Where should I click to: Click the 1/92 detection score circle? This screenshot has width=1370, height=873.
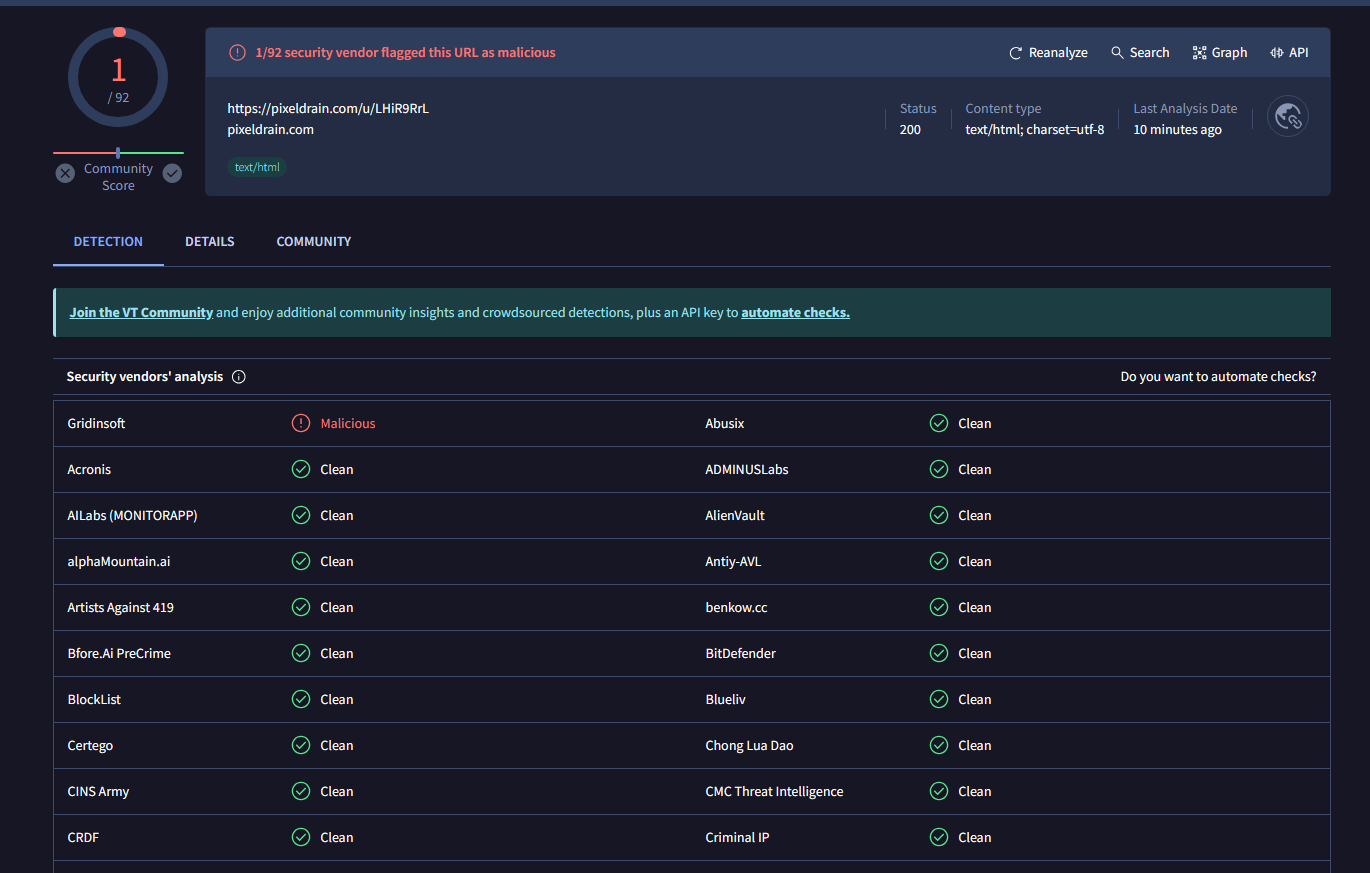coord(118,78)
